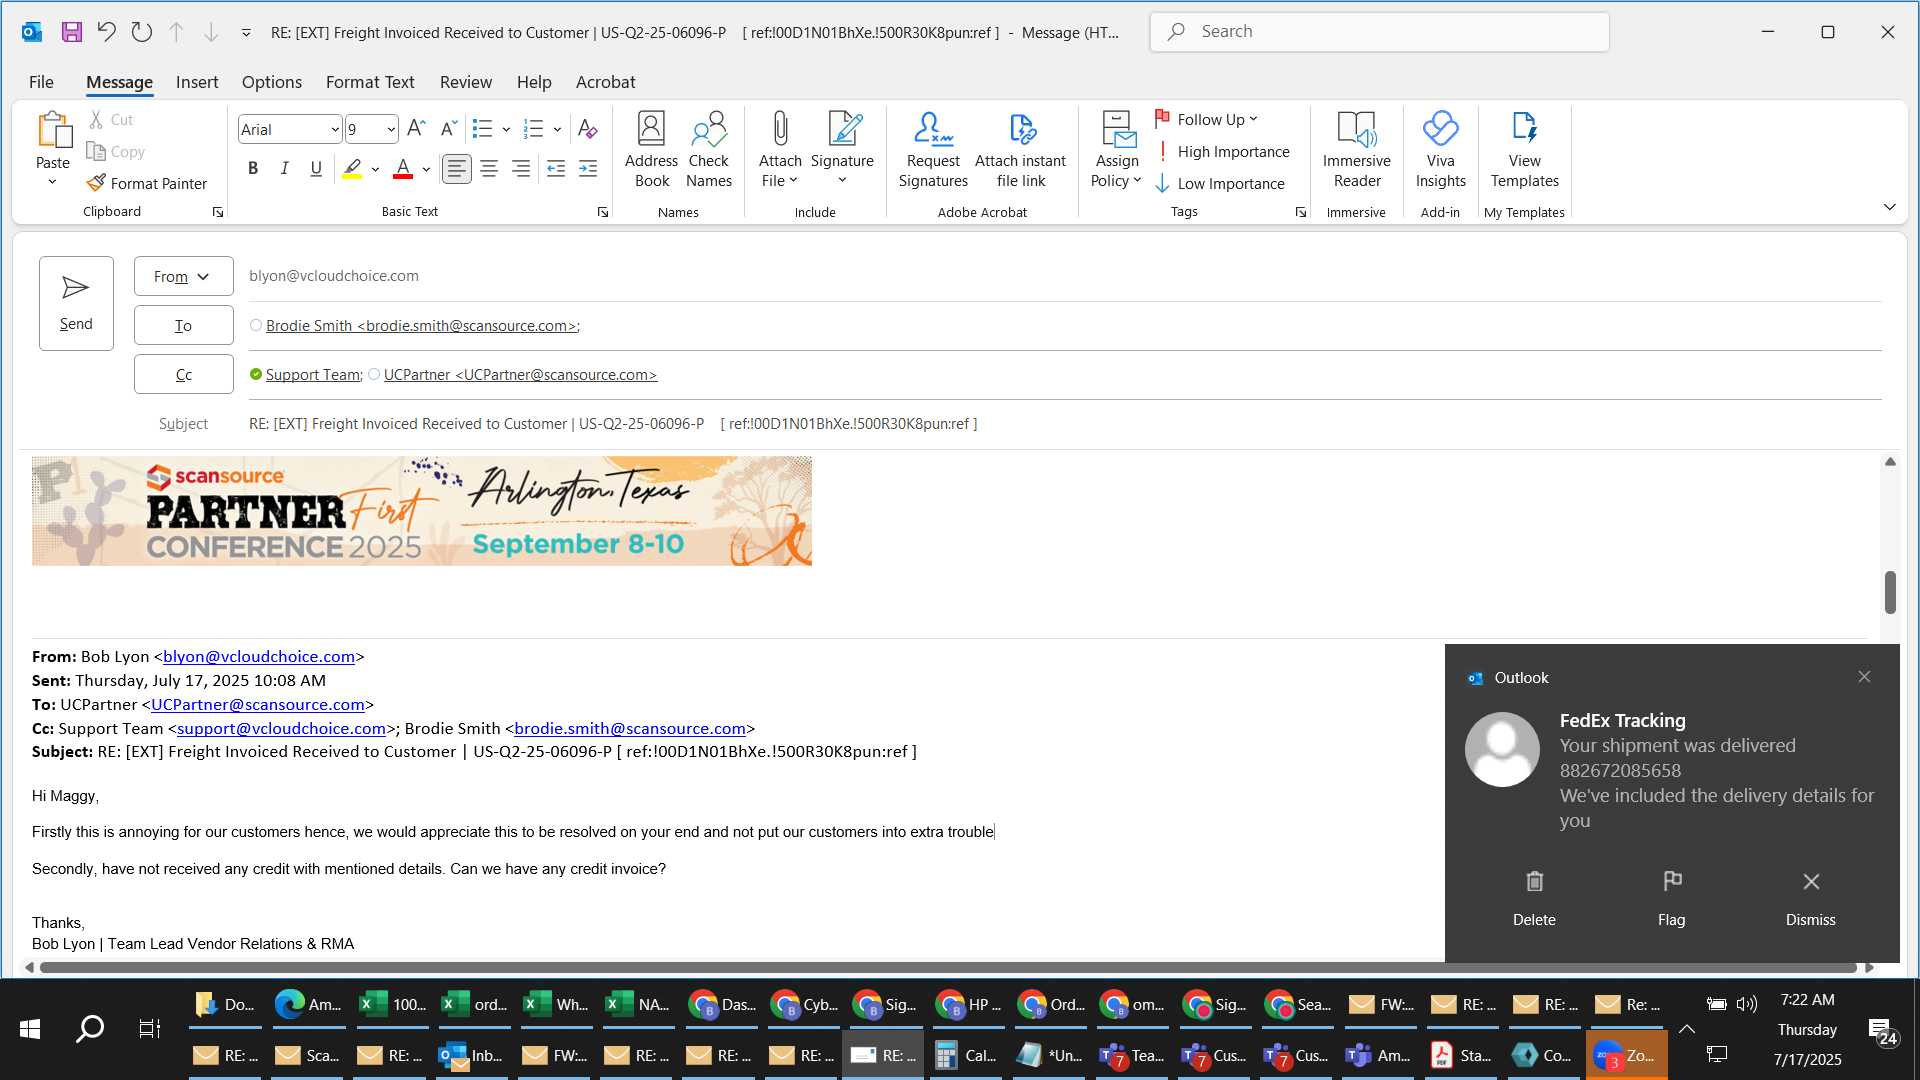Image resolution: width=1920 pixels, height=1080 pixels.
Task: Expand Follow Up flag menu
Action: click(1207, 119)
